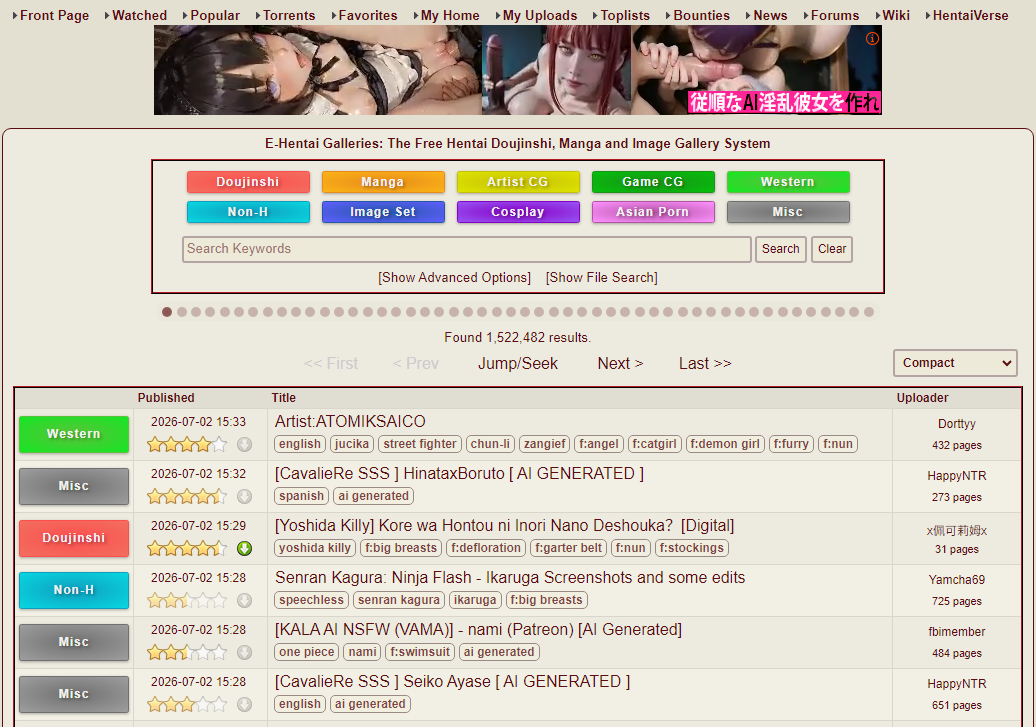Click the Search Keywords input field

point(467,249)
